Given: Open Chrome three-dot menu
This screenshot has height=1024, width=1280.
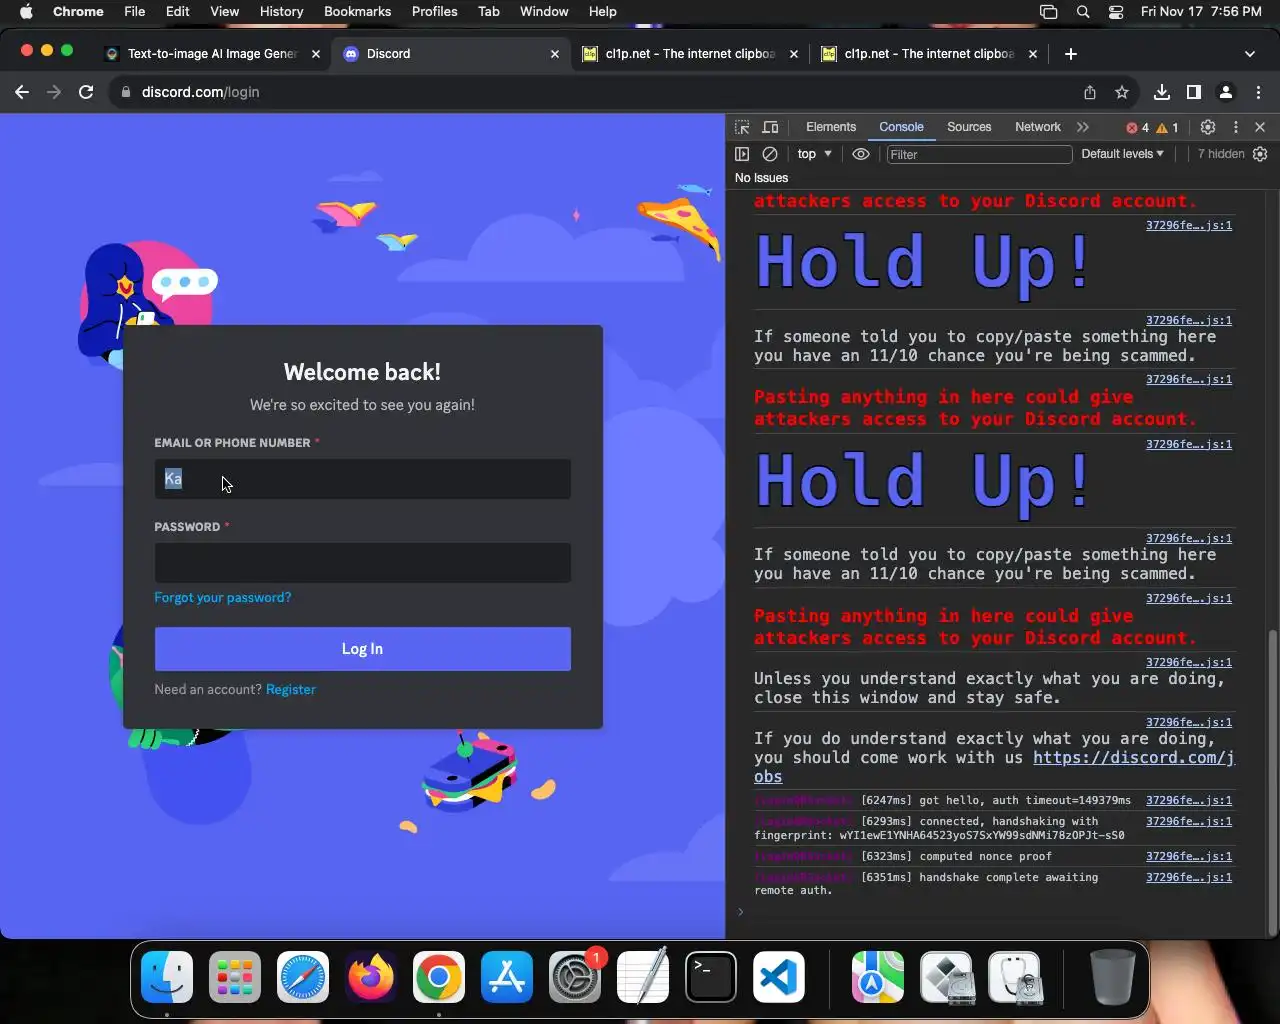Looking at the screenshot, I should click(x=1258, y=92).
